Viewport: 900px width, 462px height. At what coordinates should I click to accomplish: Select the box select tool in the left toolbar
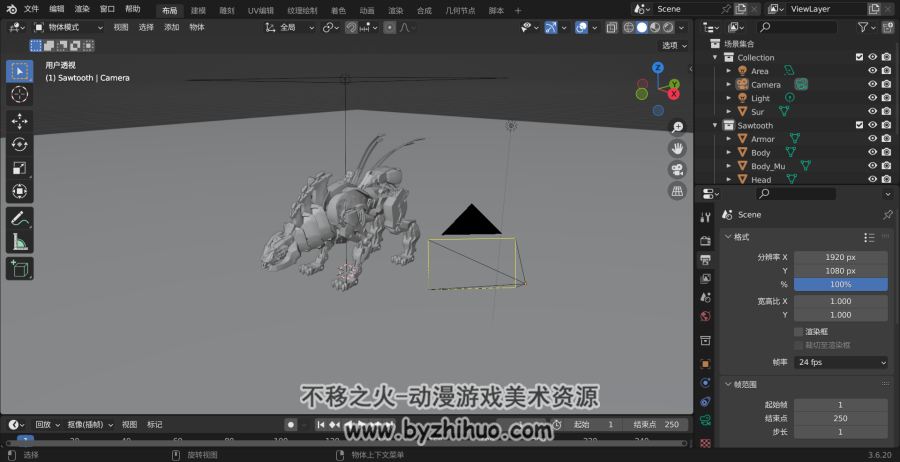(20, 71)
